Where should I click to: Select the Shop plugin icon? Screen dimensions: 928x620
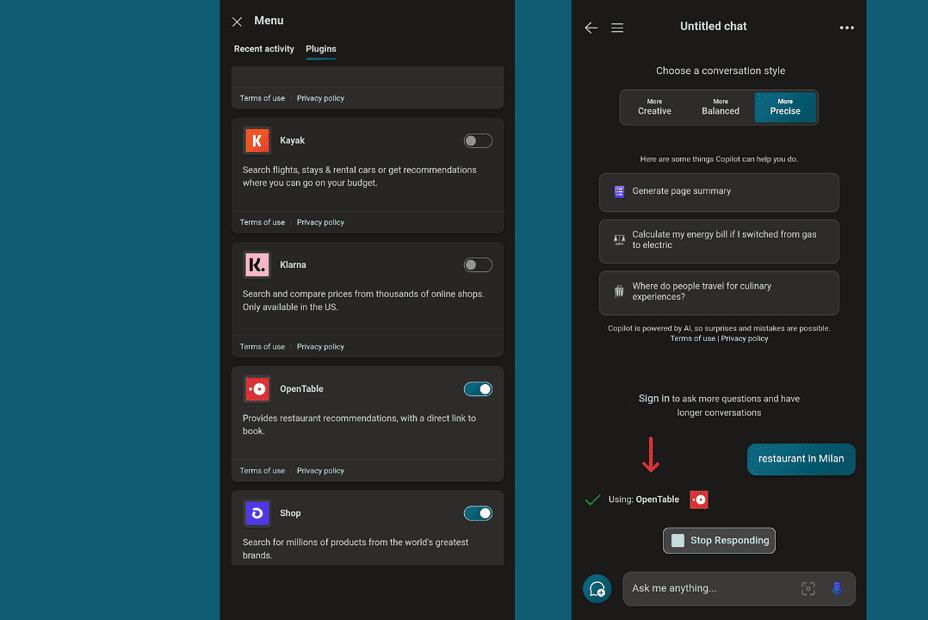[257, 513]
